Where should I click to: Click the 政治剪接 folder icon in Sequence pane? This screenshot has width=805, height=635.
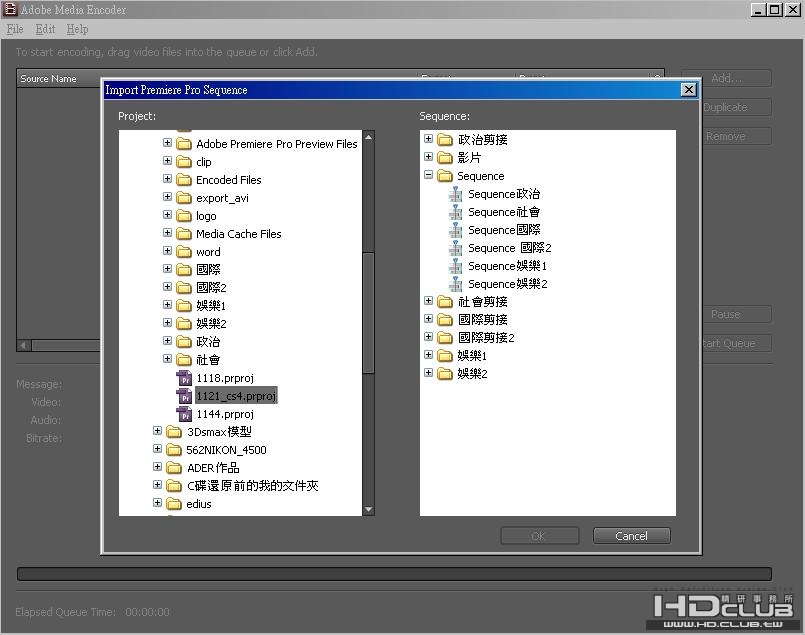click(445, 140)
